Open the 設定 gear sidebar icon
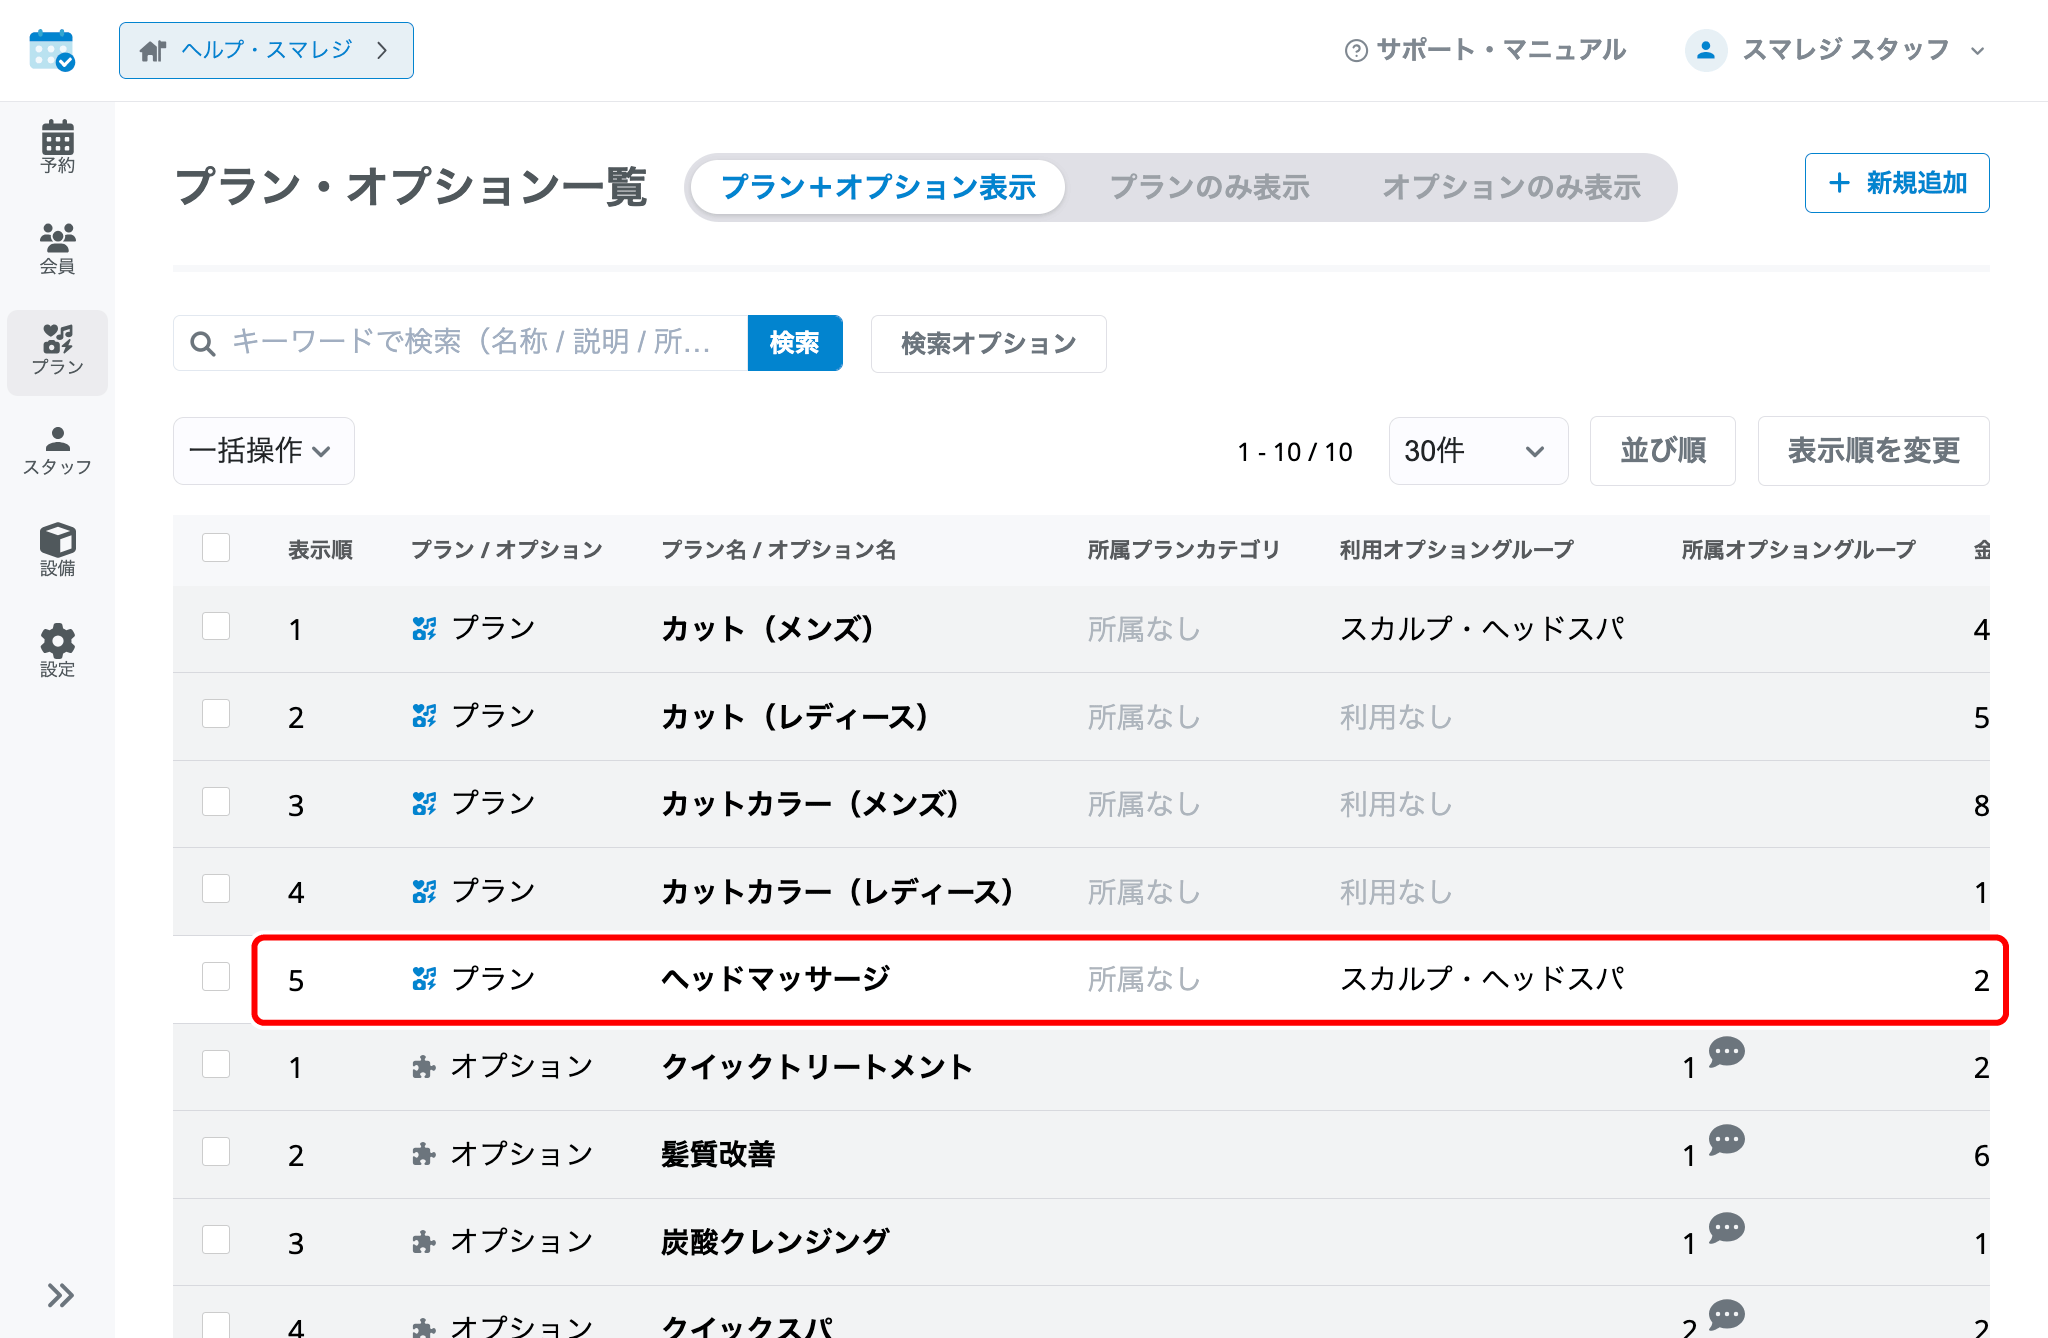The height and width of the screenshot is (1338, 2048). tap(57, 651)
